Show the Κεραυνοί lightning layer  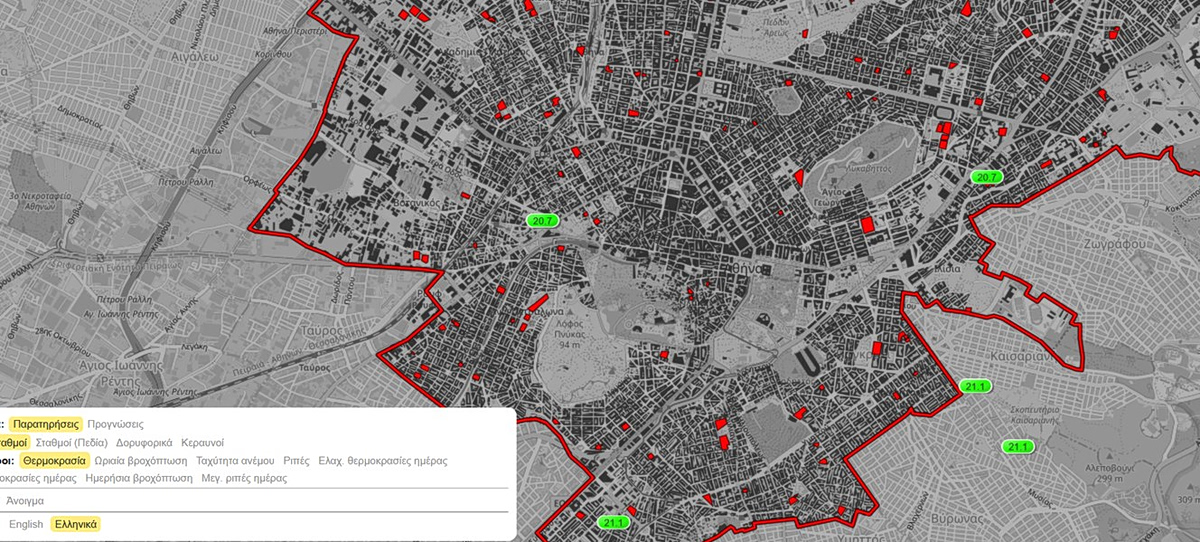click(x=203, y=442)
